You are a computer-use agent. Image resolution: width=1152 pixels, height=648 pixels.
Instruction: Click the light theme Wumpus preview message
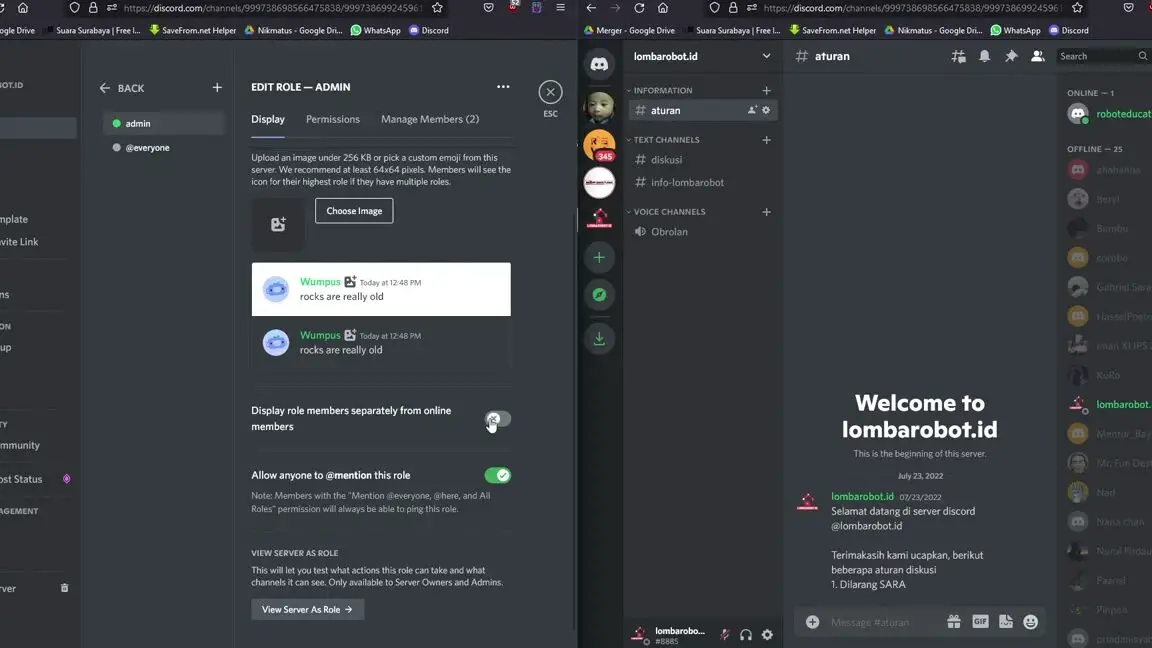(381, 289)
